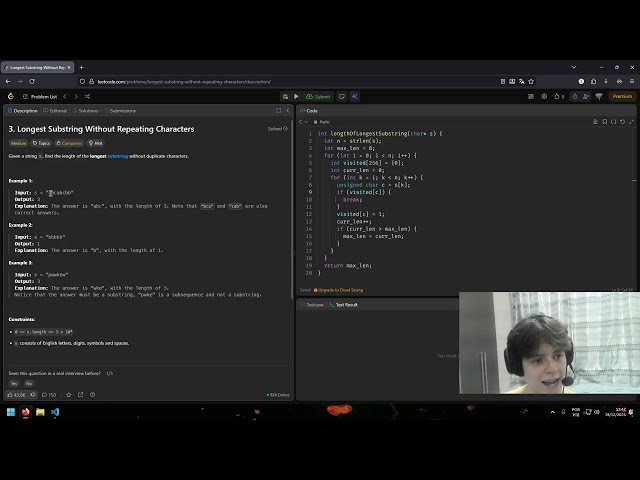Switch to the Editorial tab
The height and width of the screenshot is (480, 640).
pyautogui.click(x=55, y=111)
